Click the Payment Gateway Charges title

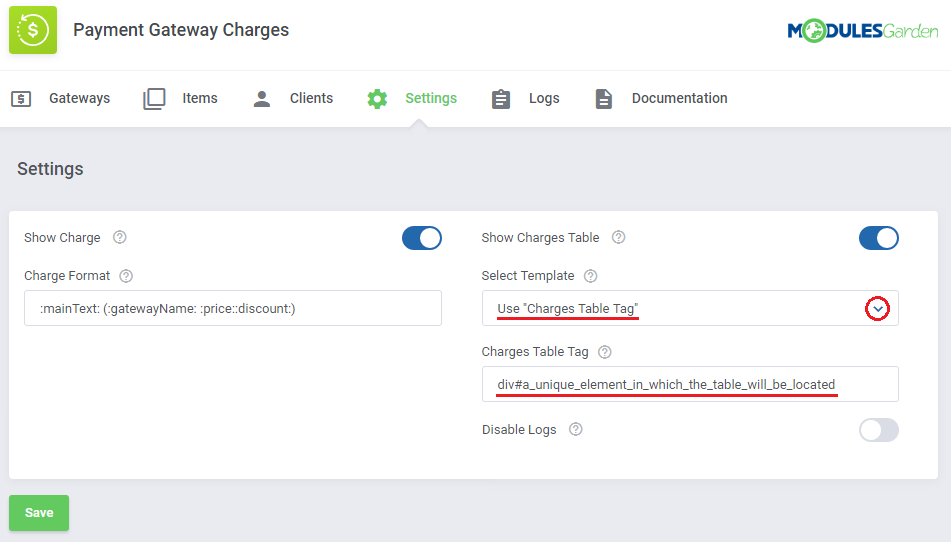tap(181, 30)
